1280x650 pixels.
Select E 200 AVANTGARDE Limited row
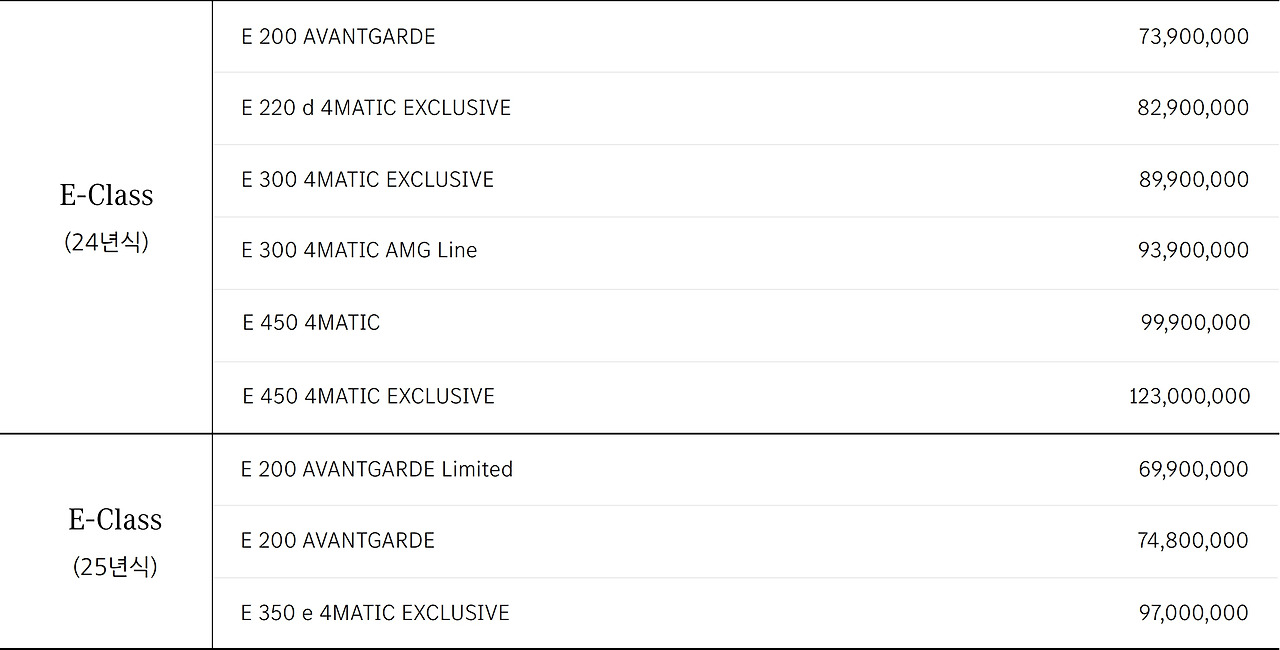(746, 470)
